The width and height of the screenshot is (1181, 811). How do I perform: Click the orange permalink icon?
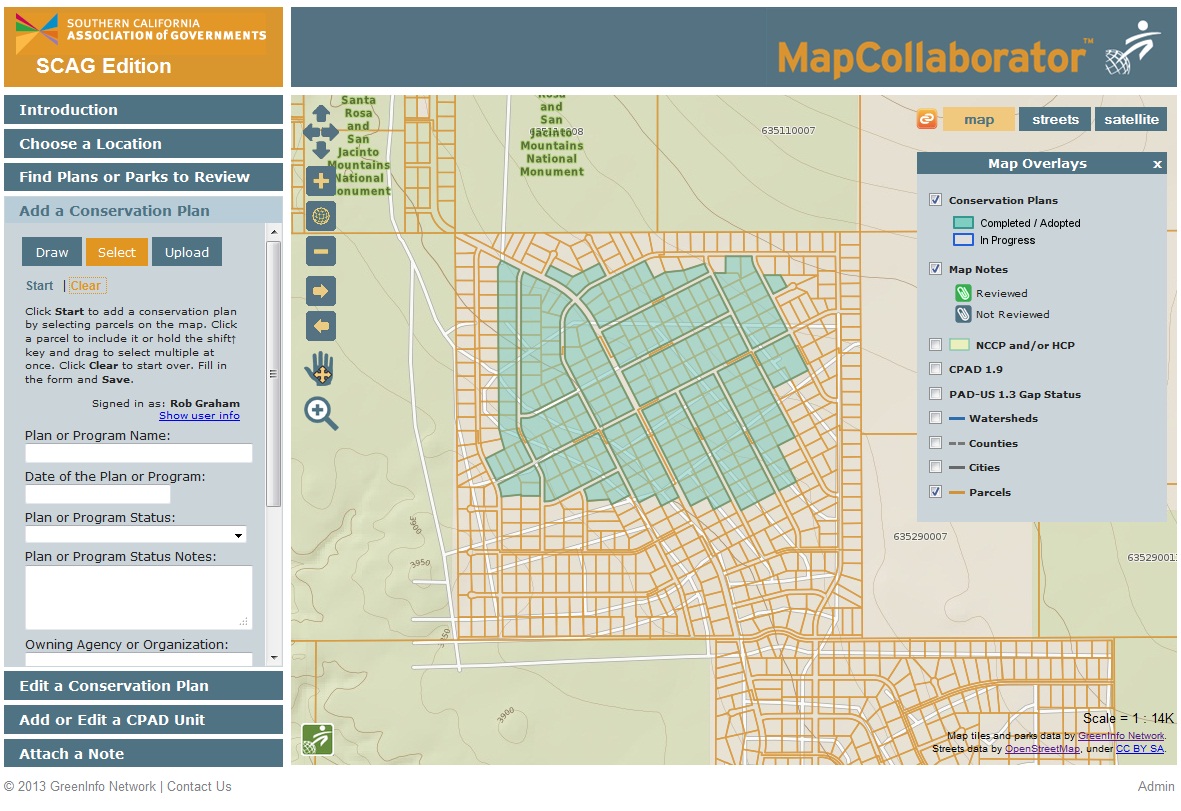[927, 119]
